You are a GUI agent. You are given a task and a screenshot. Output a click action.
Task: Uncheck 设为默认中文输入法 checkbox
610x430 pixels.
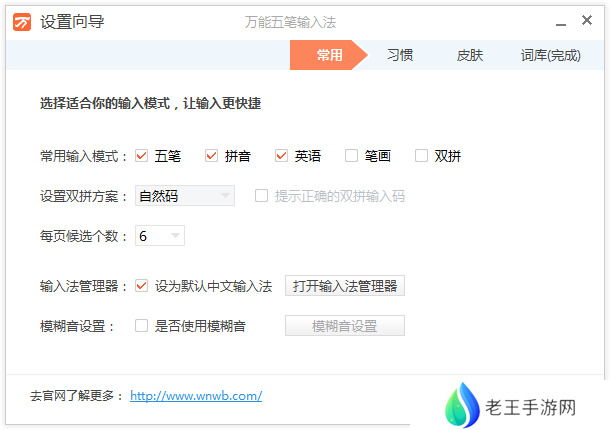point(142,286)
